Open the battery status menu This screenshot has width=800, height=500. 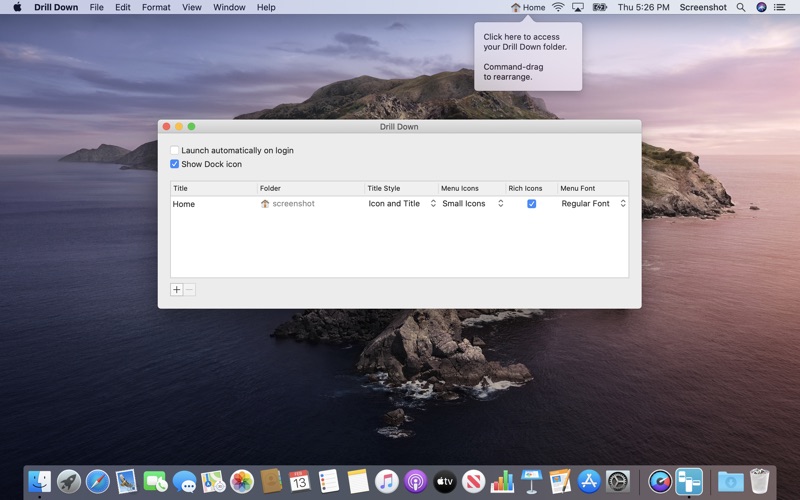point(599,7)
